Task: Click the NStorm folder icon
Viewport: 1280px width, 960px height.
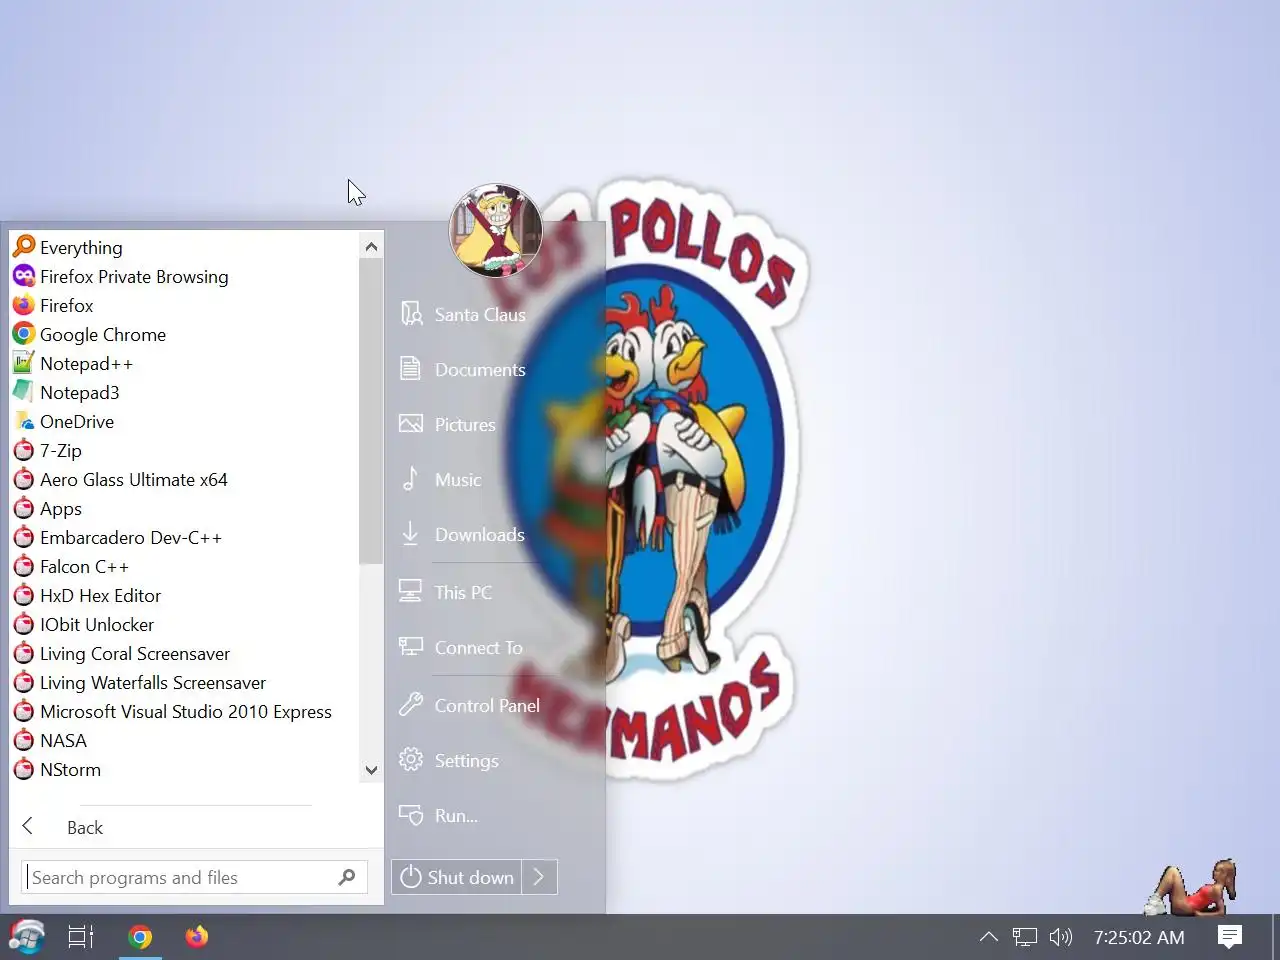Action: [x=24, y=769]
